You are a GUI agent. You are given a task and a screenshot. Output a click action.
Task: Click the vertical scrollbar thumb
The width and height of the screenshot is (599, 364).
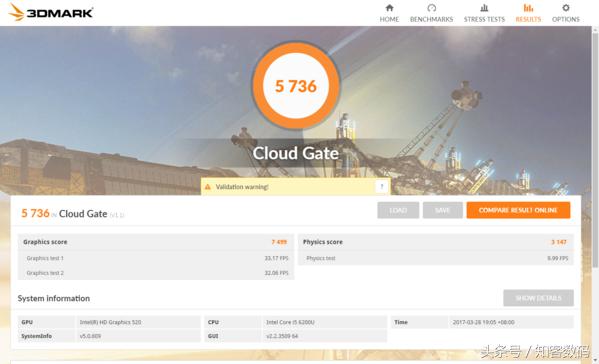(x=595, y=149)
